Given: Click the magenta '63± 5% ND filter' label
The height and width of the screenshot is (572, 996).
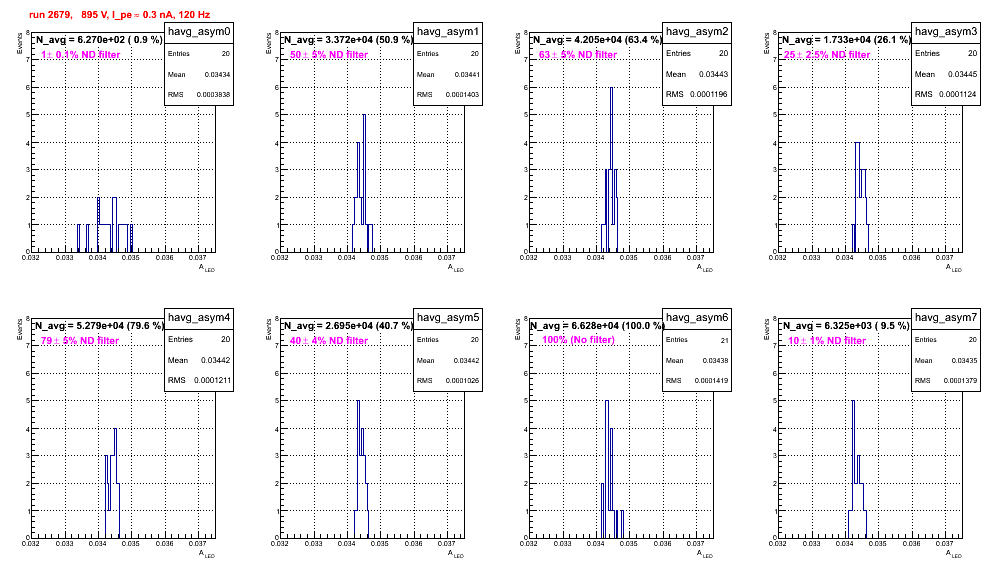Looking at the screenshot, I should (578, 55).
